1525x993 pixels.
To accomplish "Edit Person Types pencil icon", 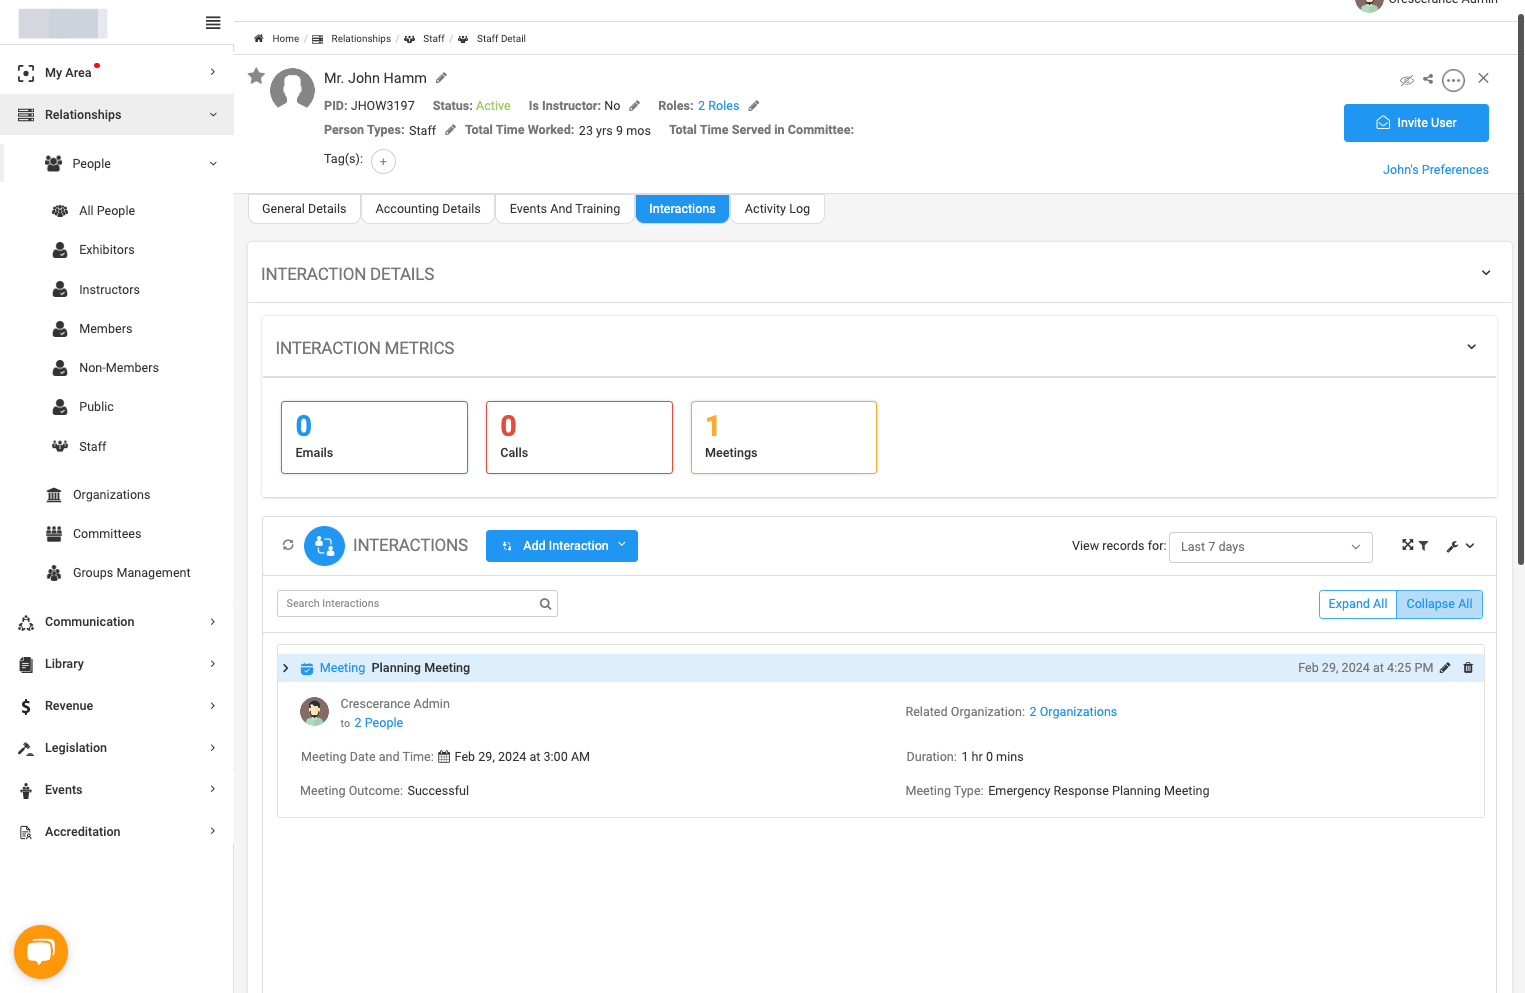I will pyautogui.click(x=450, y=130).
